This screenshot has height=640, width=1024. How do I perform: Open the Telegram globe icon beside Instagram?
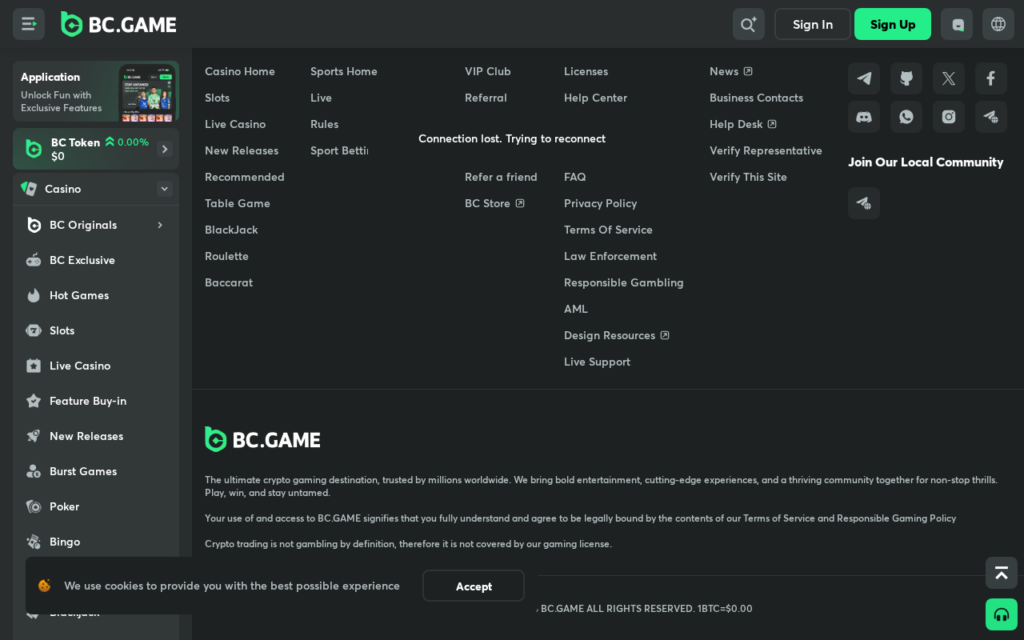tap(991, 117)
